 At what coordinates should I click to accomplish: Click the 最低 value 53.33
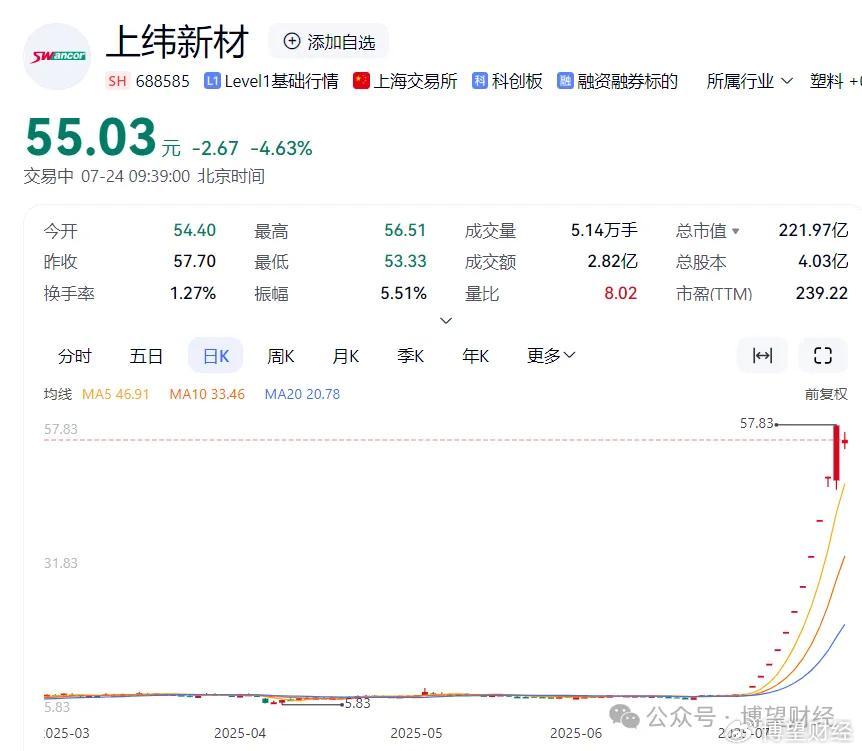(405, 261)
